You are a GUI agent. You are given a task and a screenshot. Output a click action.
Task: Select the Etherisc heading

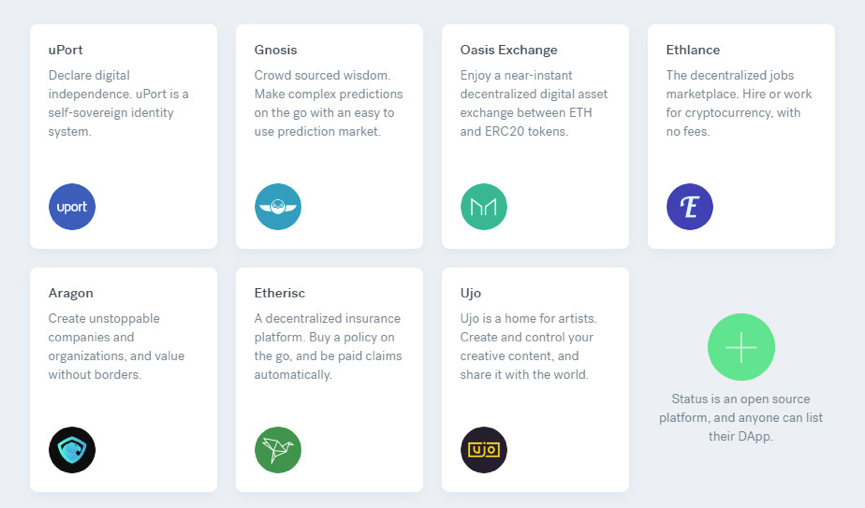(280, 293)
